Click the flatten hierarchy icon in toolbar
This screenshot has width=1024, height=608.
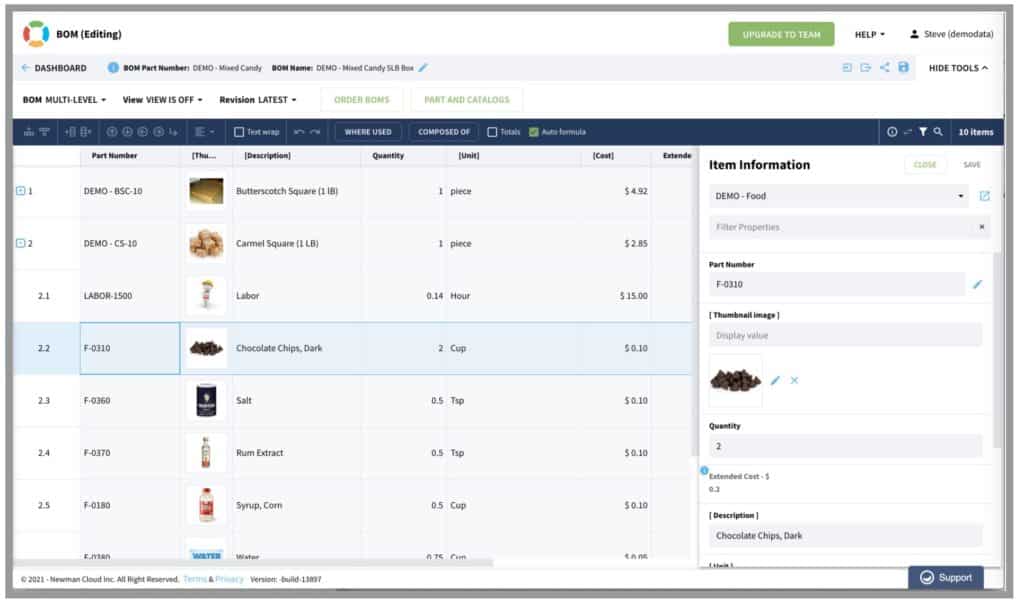29,132
